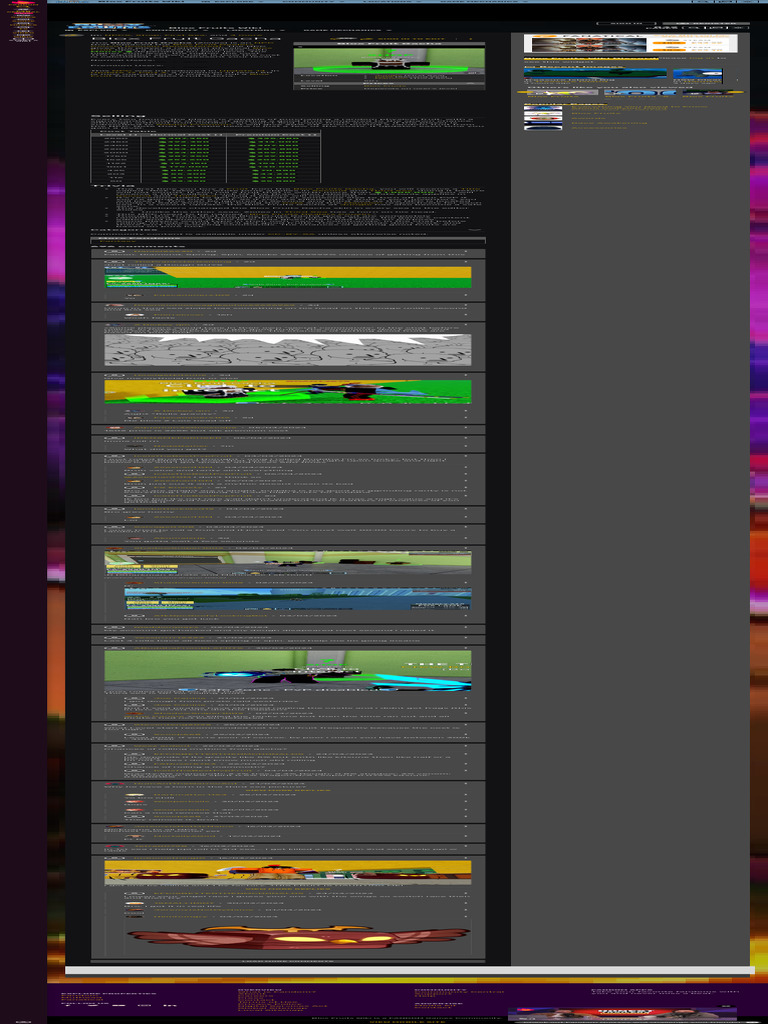Viewport: 768px width, 1024px height.
Task: Open the green room comment screenshot
Action: (287, 562)
